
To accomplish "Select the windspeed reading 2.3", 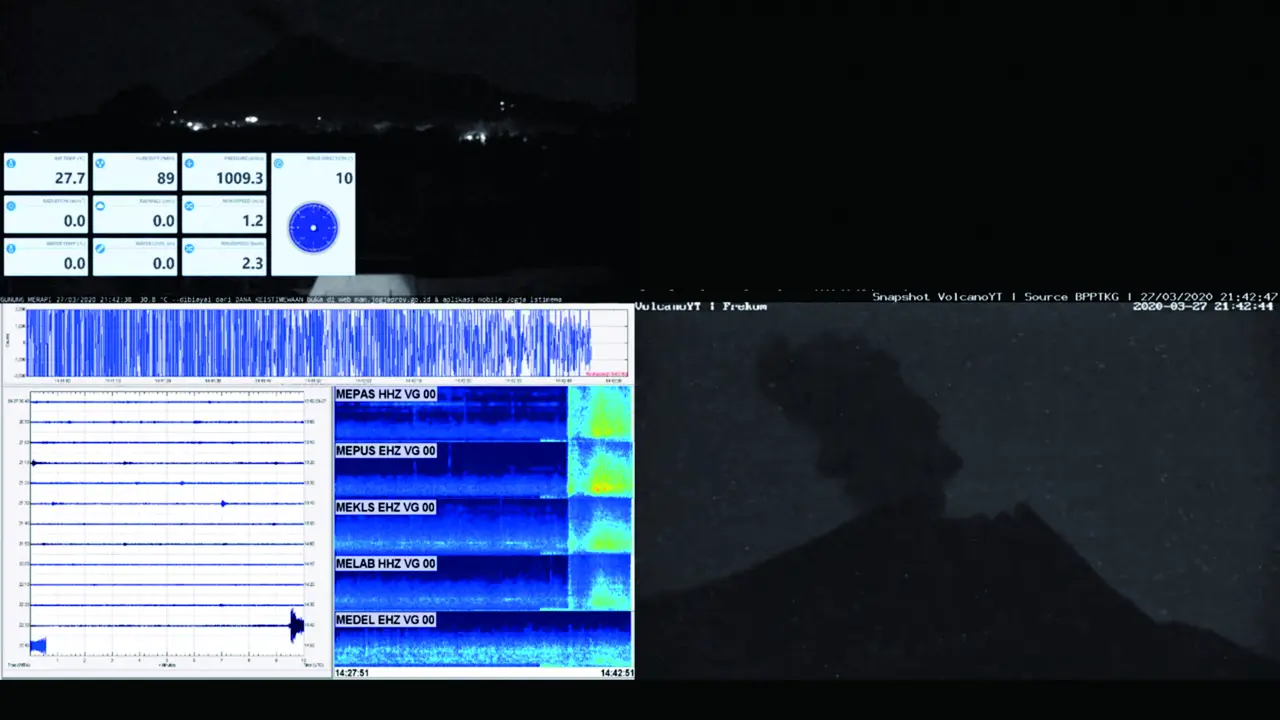I will (x=253, y=264).
